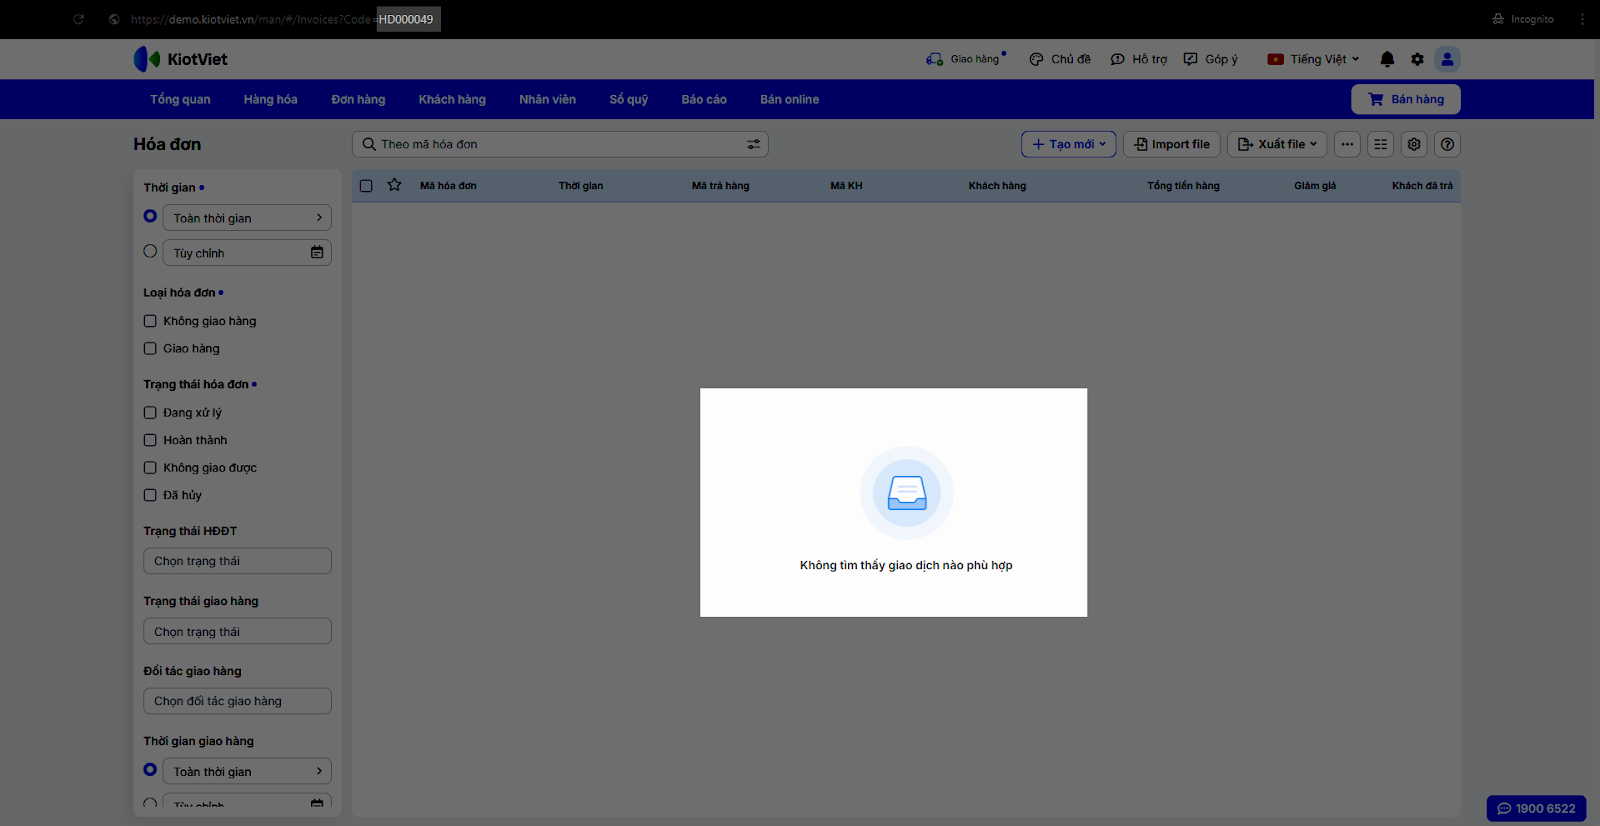This screenshot has width=1600, height=826.
Task: Check Giao hàng invoice type
Action: [150, 349]
